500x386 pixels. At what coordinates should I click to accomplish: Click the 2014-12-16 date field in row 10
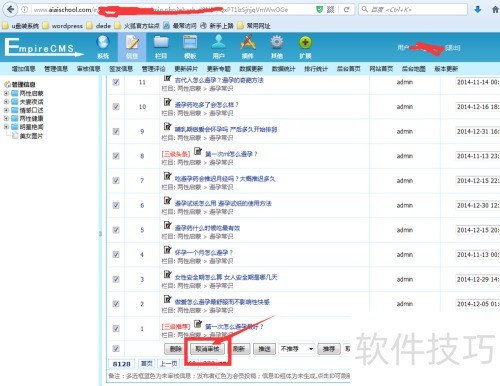pyautogui.click(x=478, y=107)
